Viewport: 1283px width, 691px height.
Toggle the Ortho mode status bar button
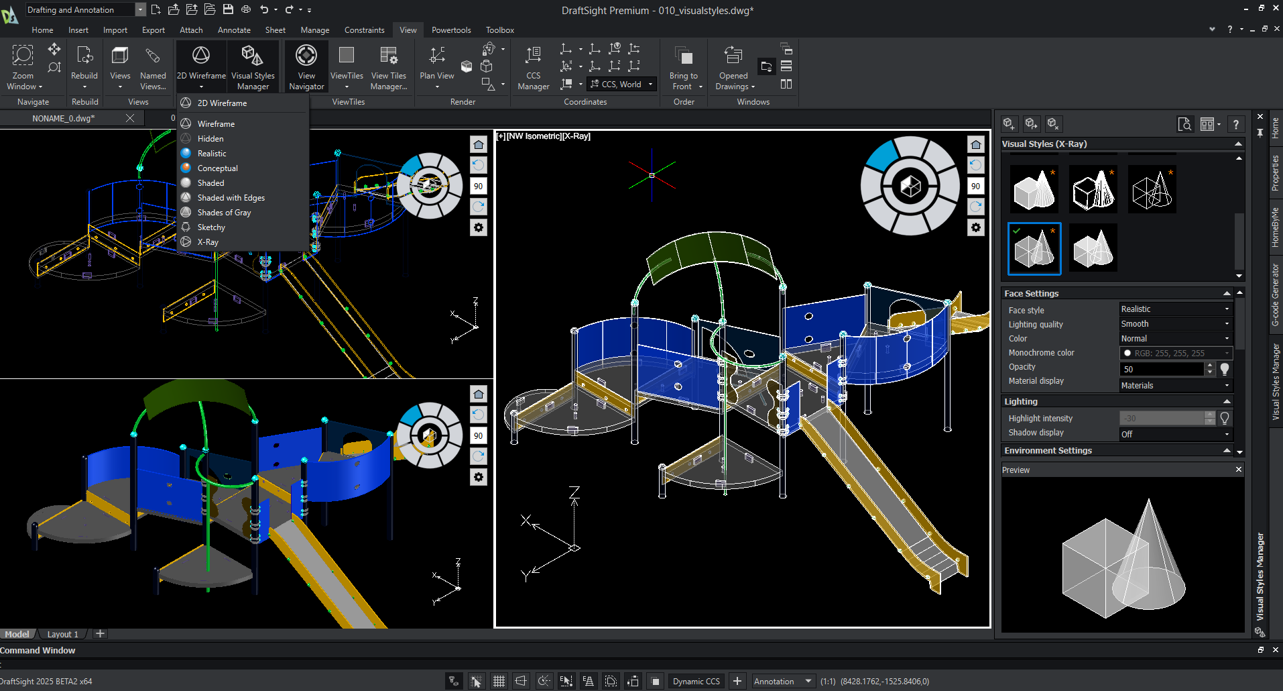[x=521, y=681]
